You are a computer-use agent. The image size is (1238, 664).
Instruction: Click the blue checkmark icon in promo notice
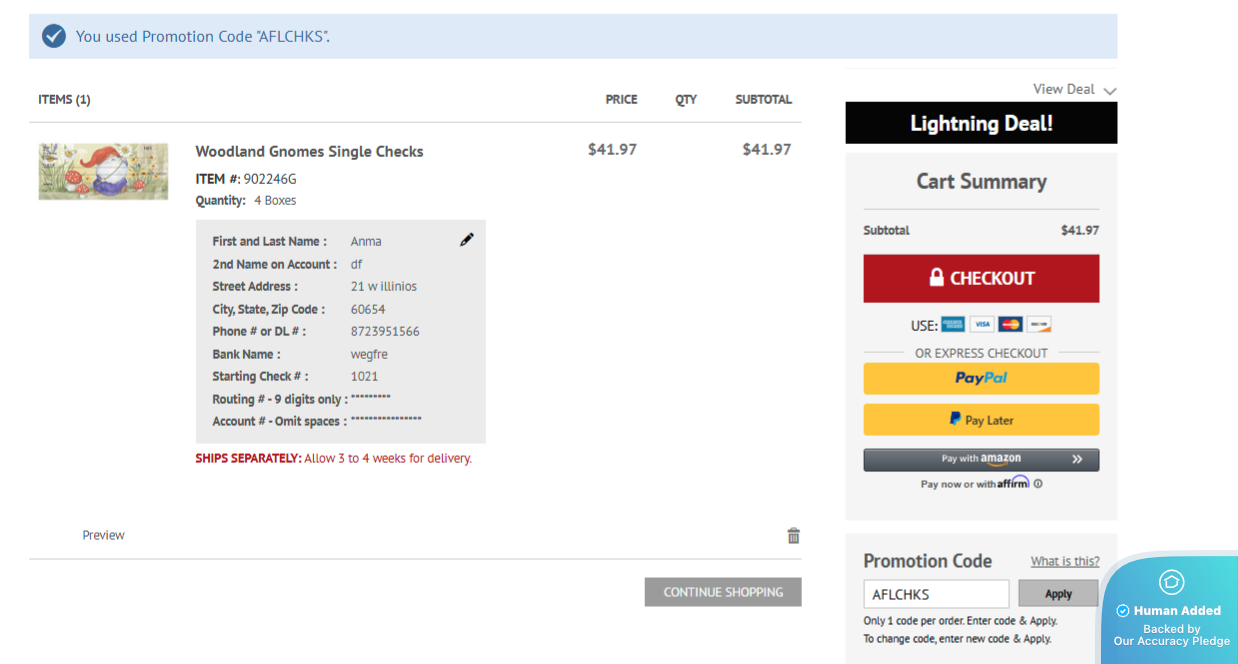pos(54,36)
